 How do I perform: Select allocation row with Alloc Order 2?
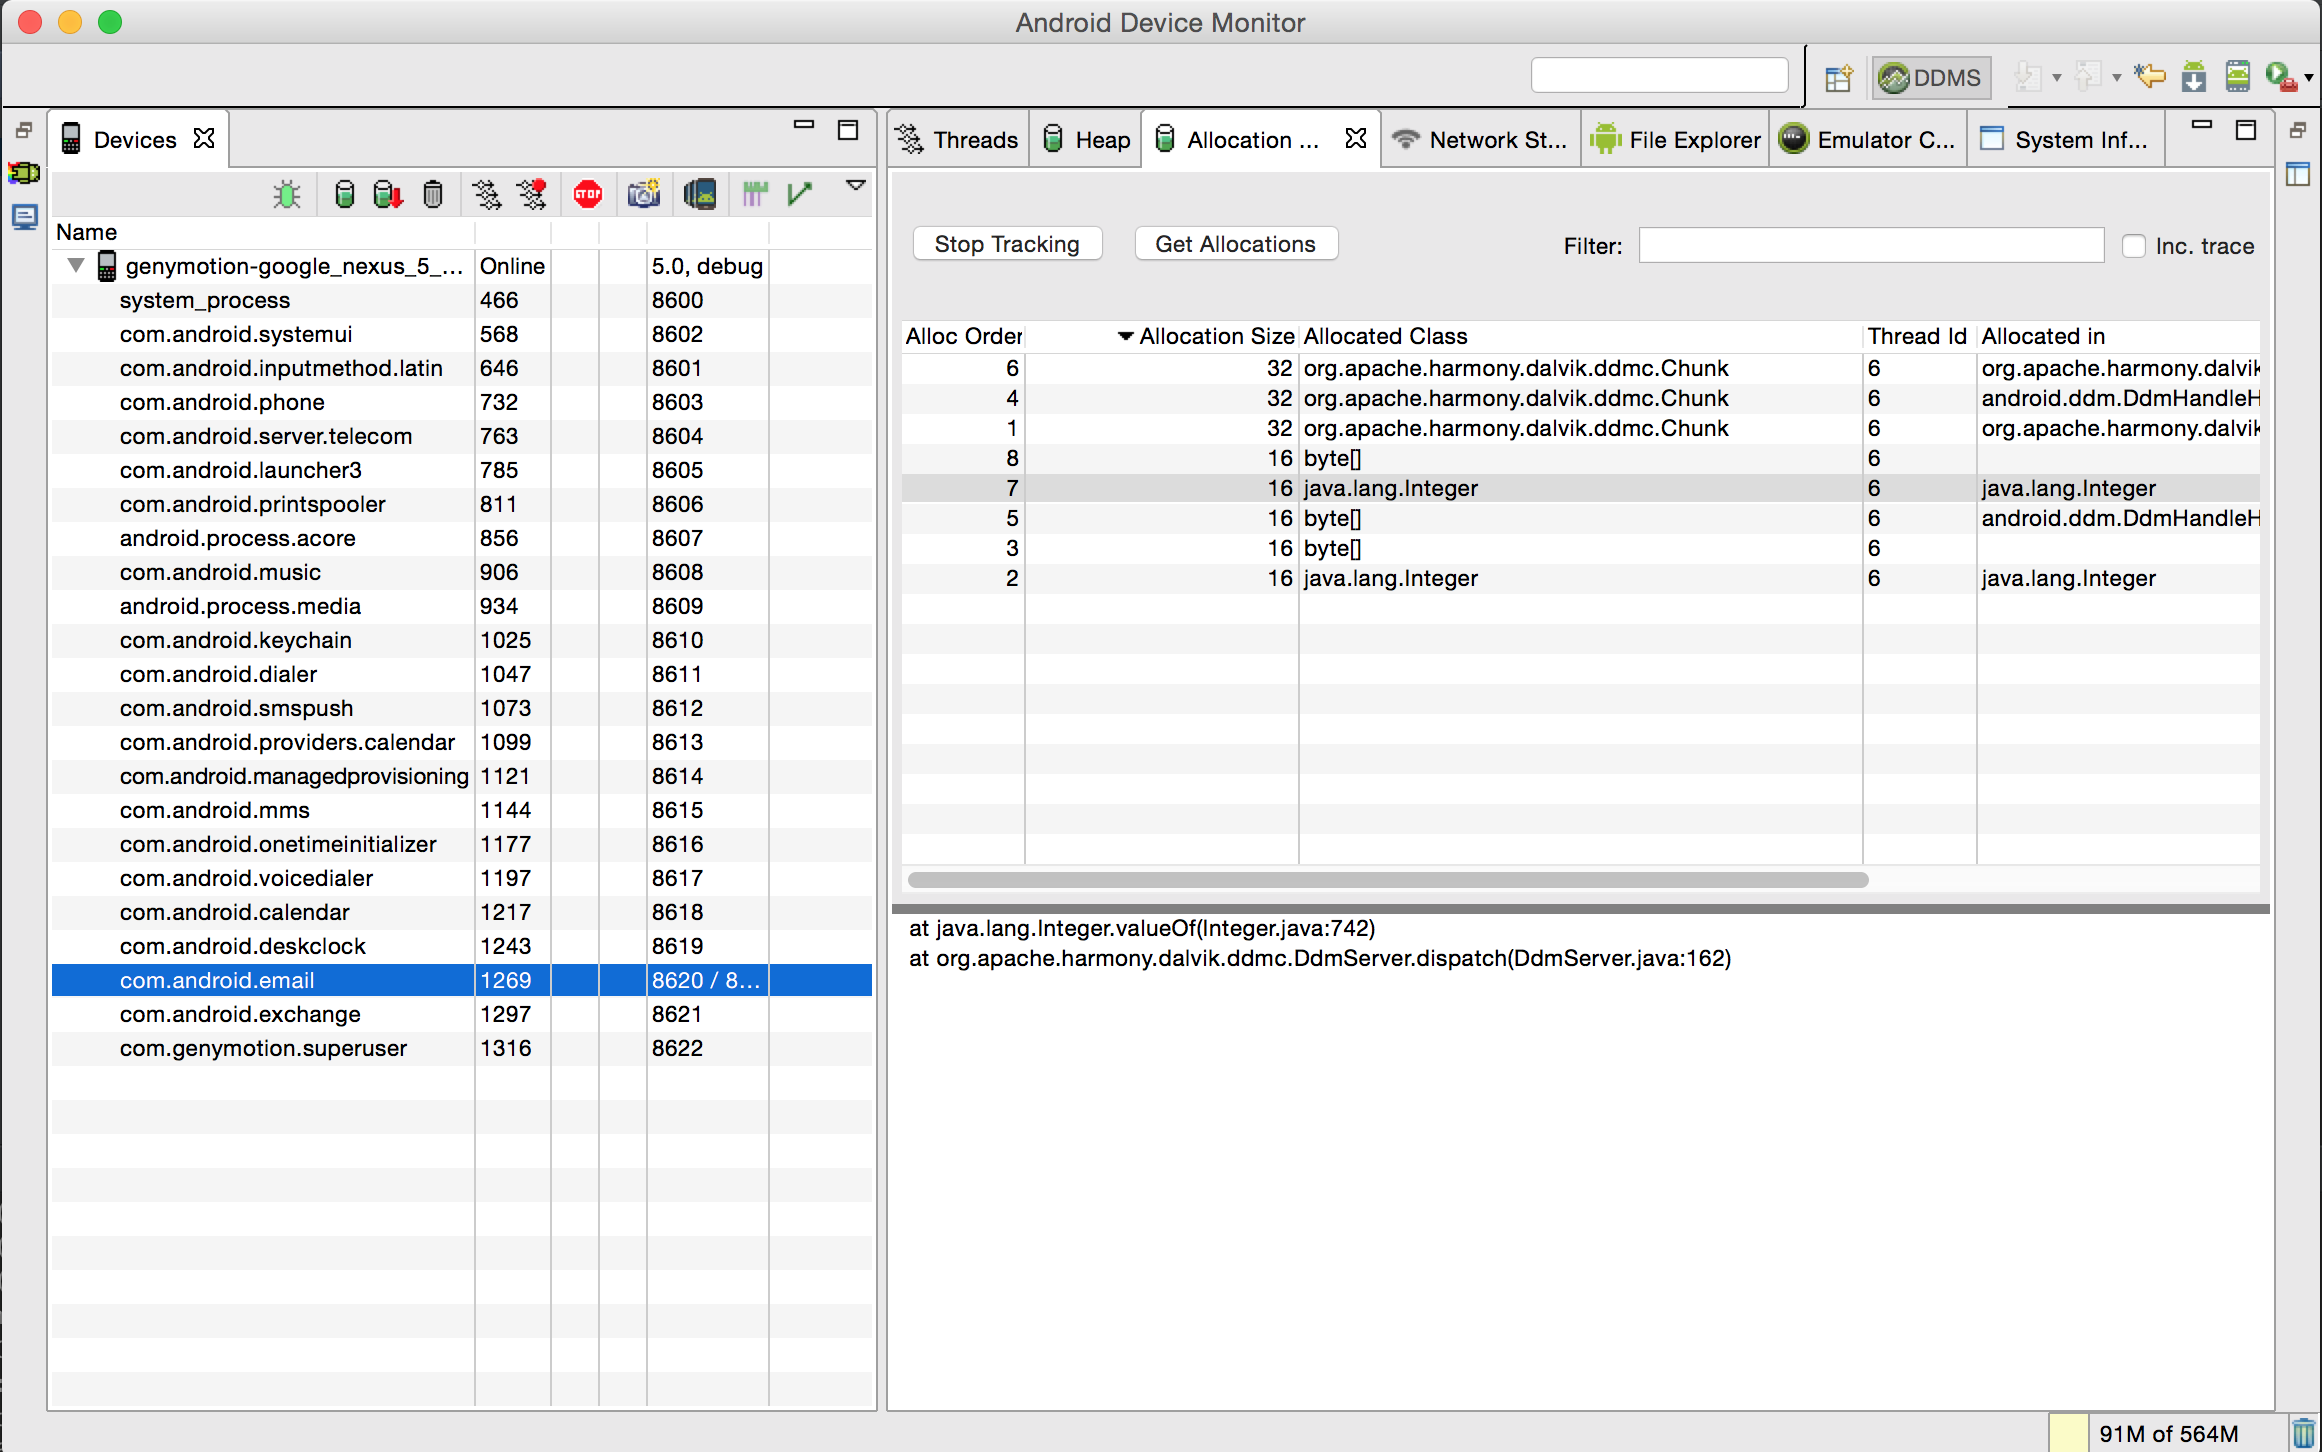pyautogui.click(x=1580, y=578)
